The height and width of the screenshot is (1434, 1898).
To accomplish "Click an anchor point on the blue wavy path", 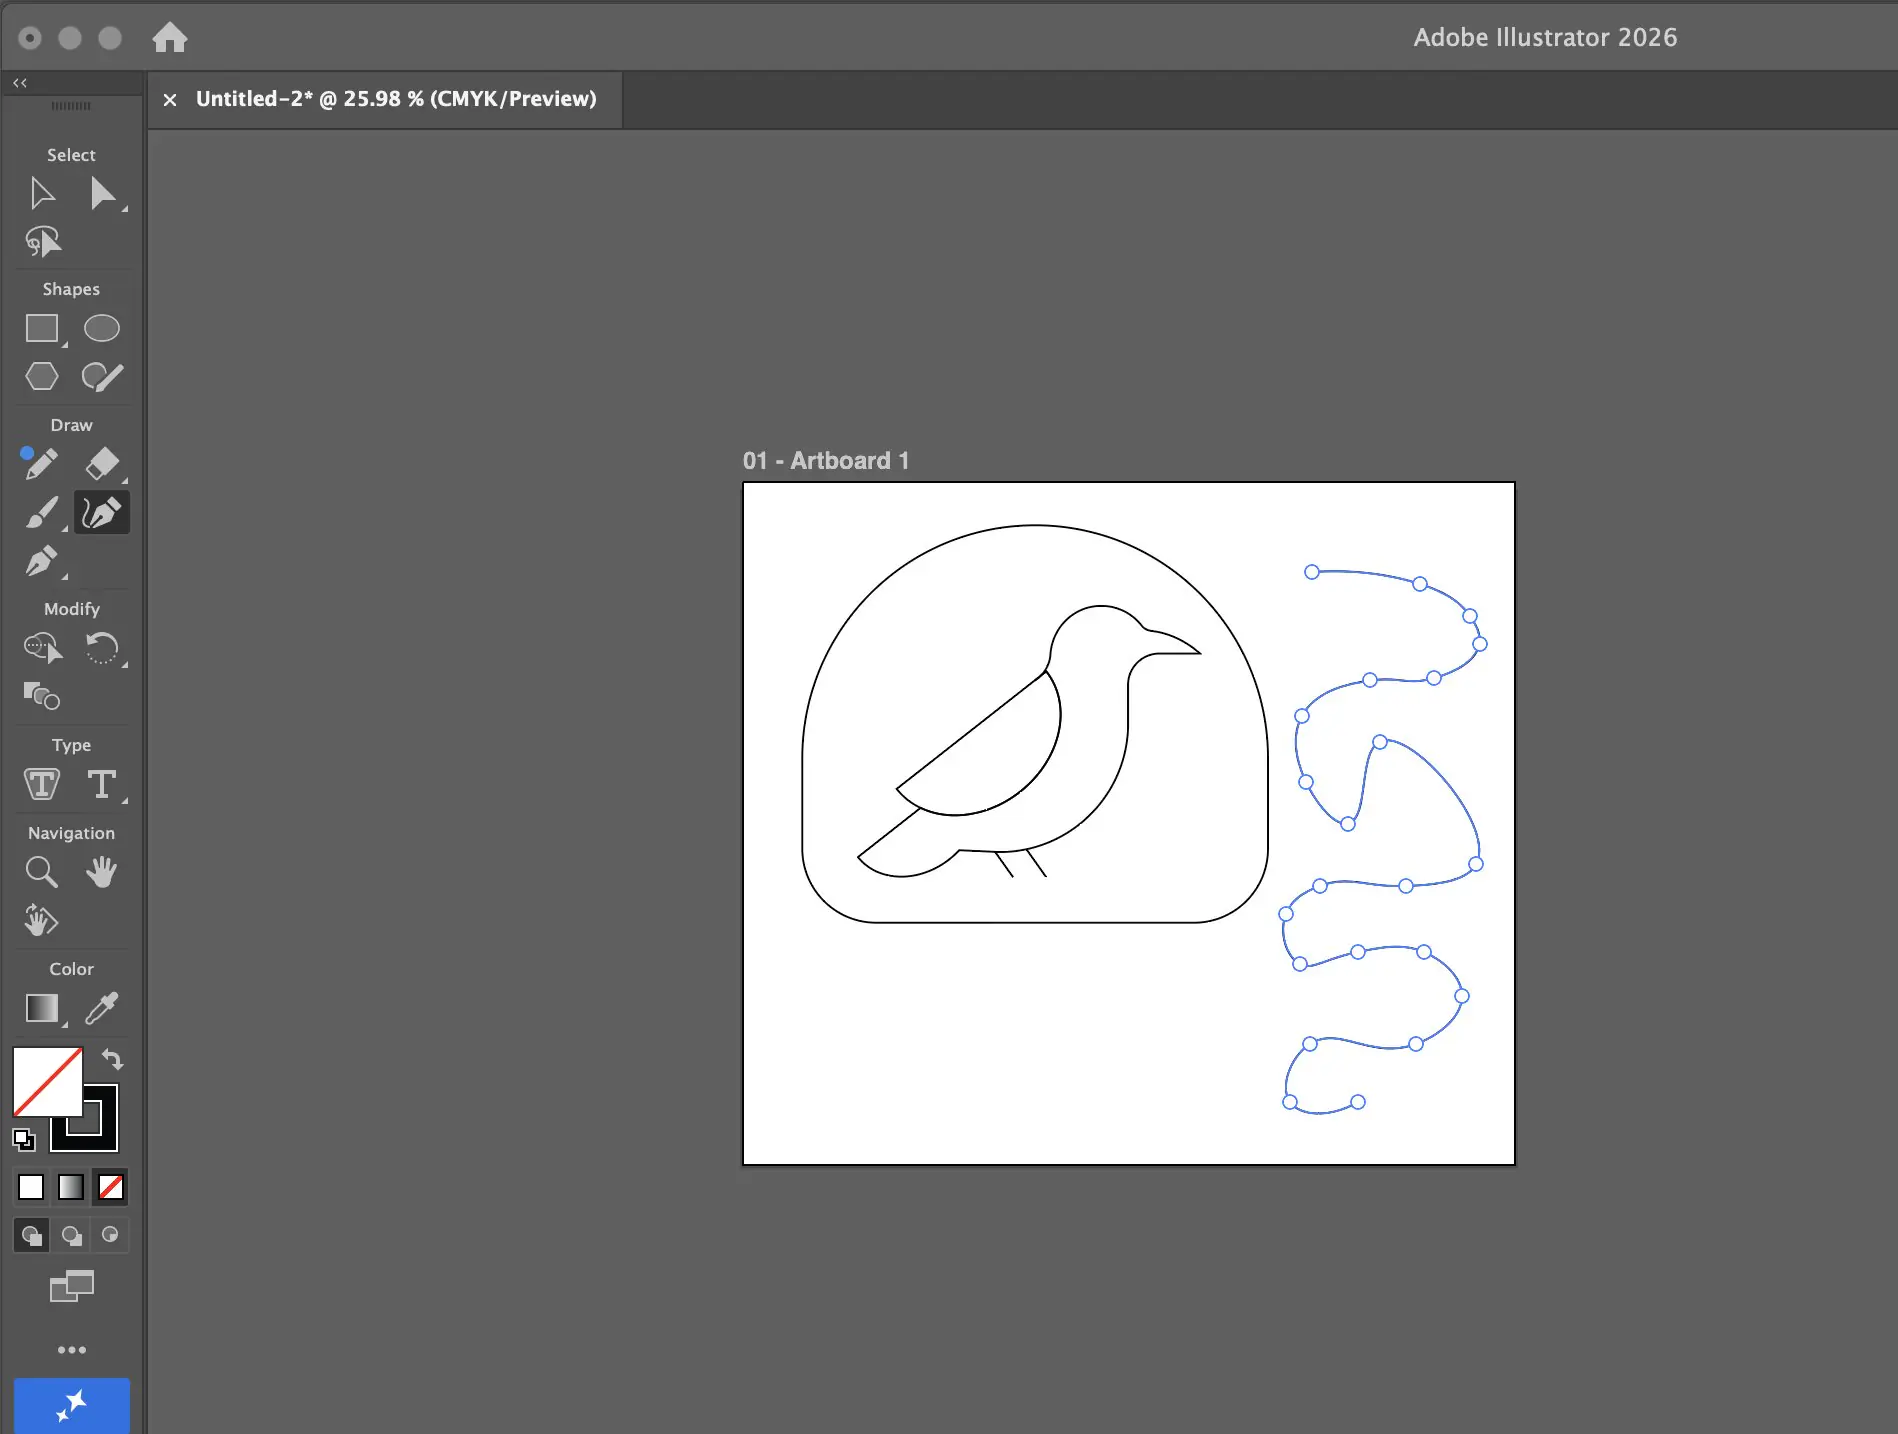I will click(x=1310, y=572).
